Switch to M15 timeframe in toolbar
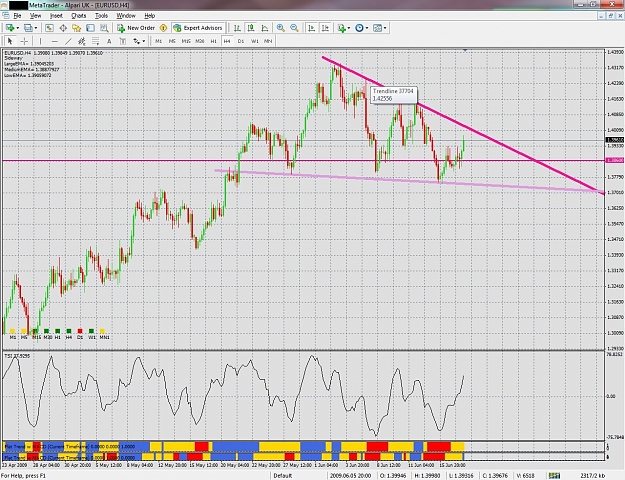Image resolution: width=625 pixels, height=480 pixels. (186, 41)
